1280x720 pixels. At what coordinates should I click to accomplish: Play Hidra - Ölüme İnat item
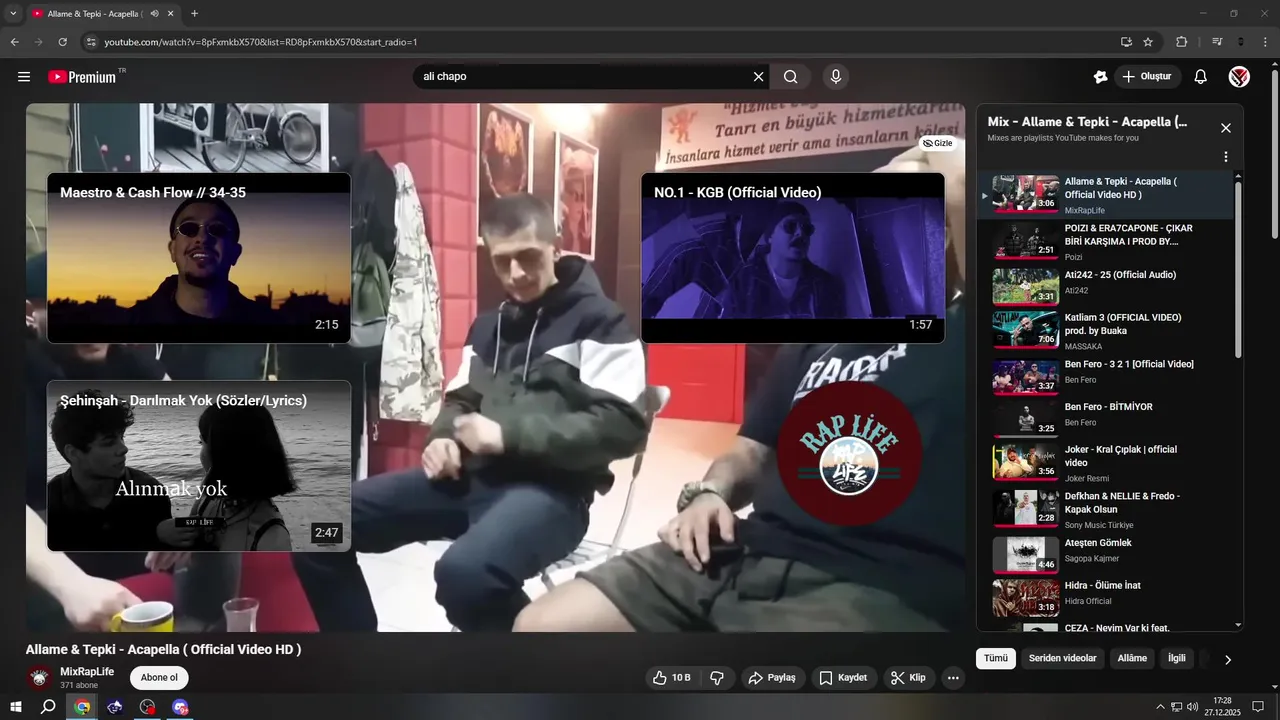1107,596
